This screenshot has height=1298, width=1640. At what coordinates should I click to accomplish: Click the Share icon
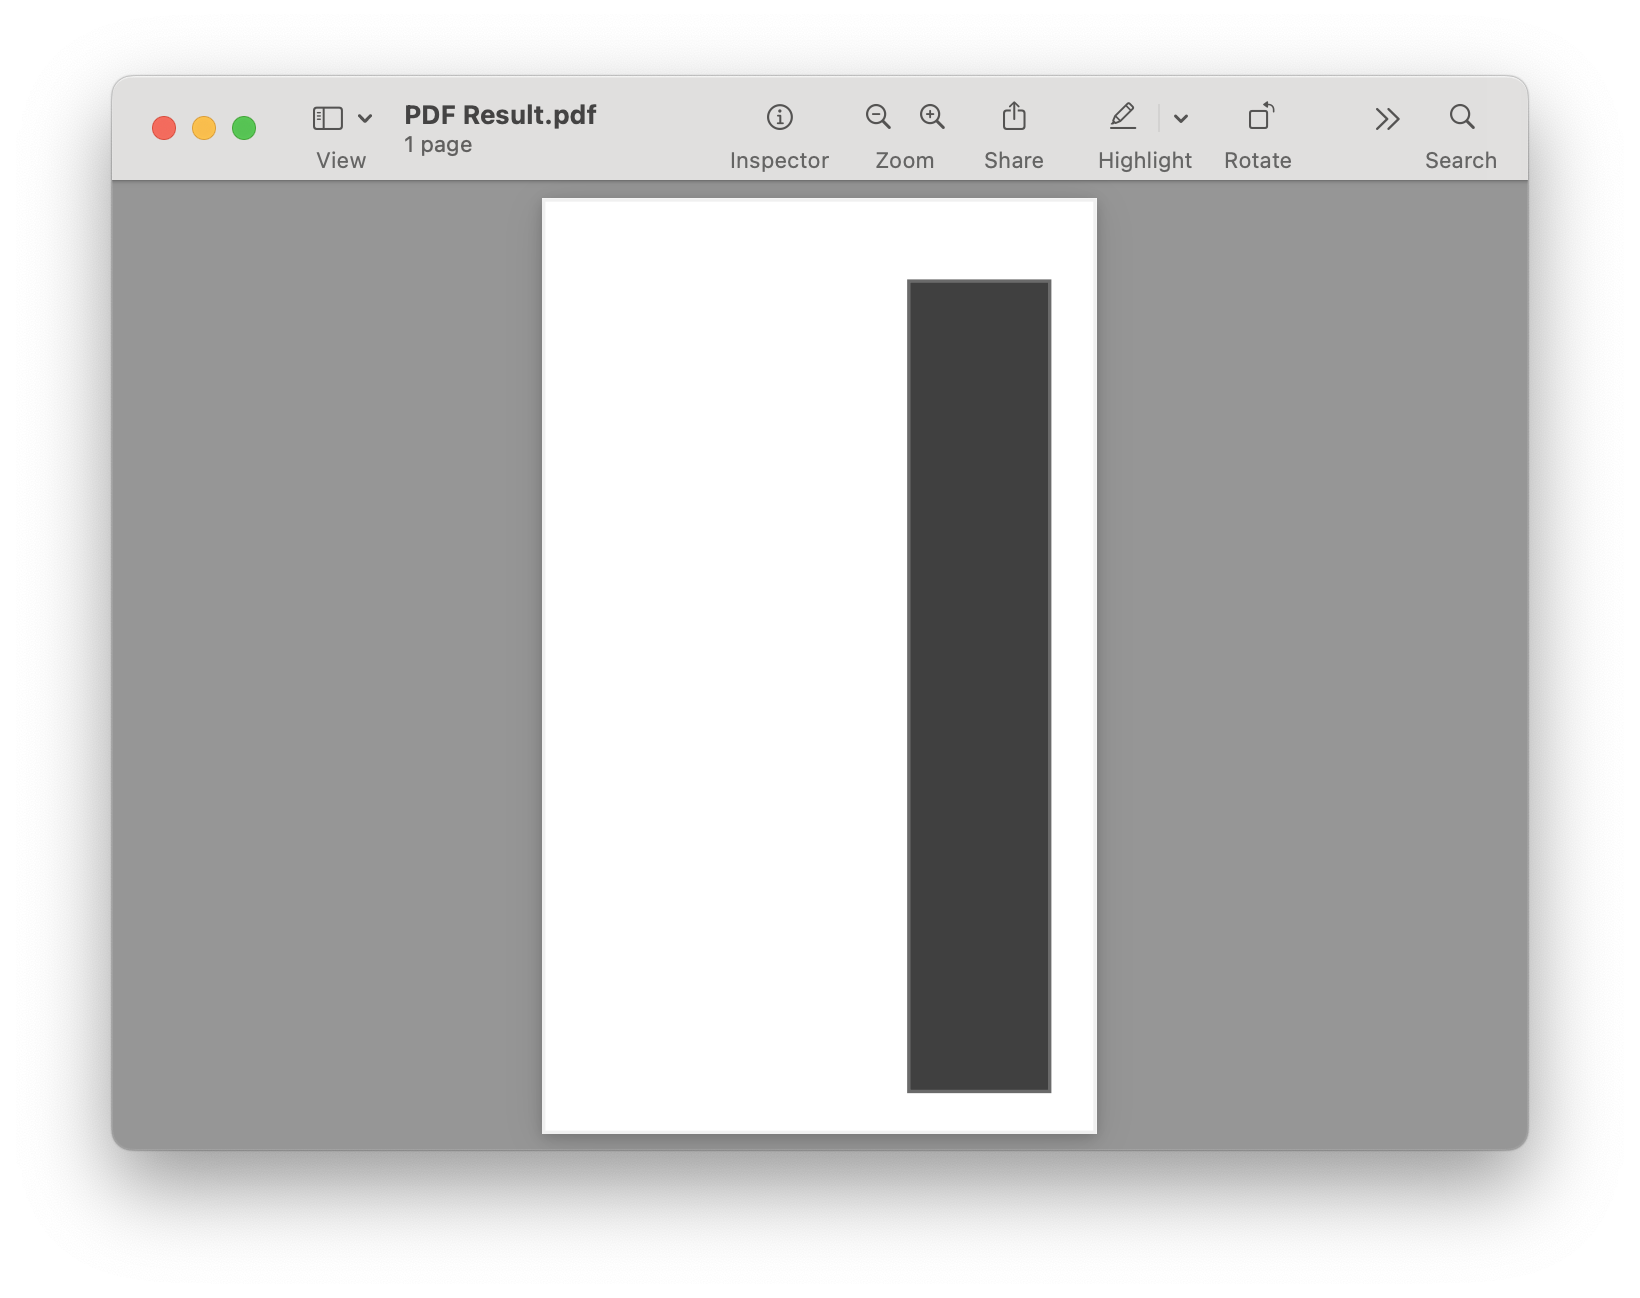[x=1013, y=117]
